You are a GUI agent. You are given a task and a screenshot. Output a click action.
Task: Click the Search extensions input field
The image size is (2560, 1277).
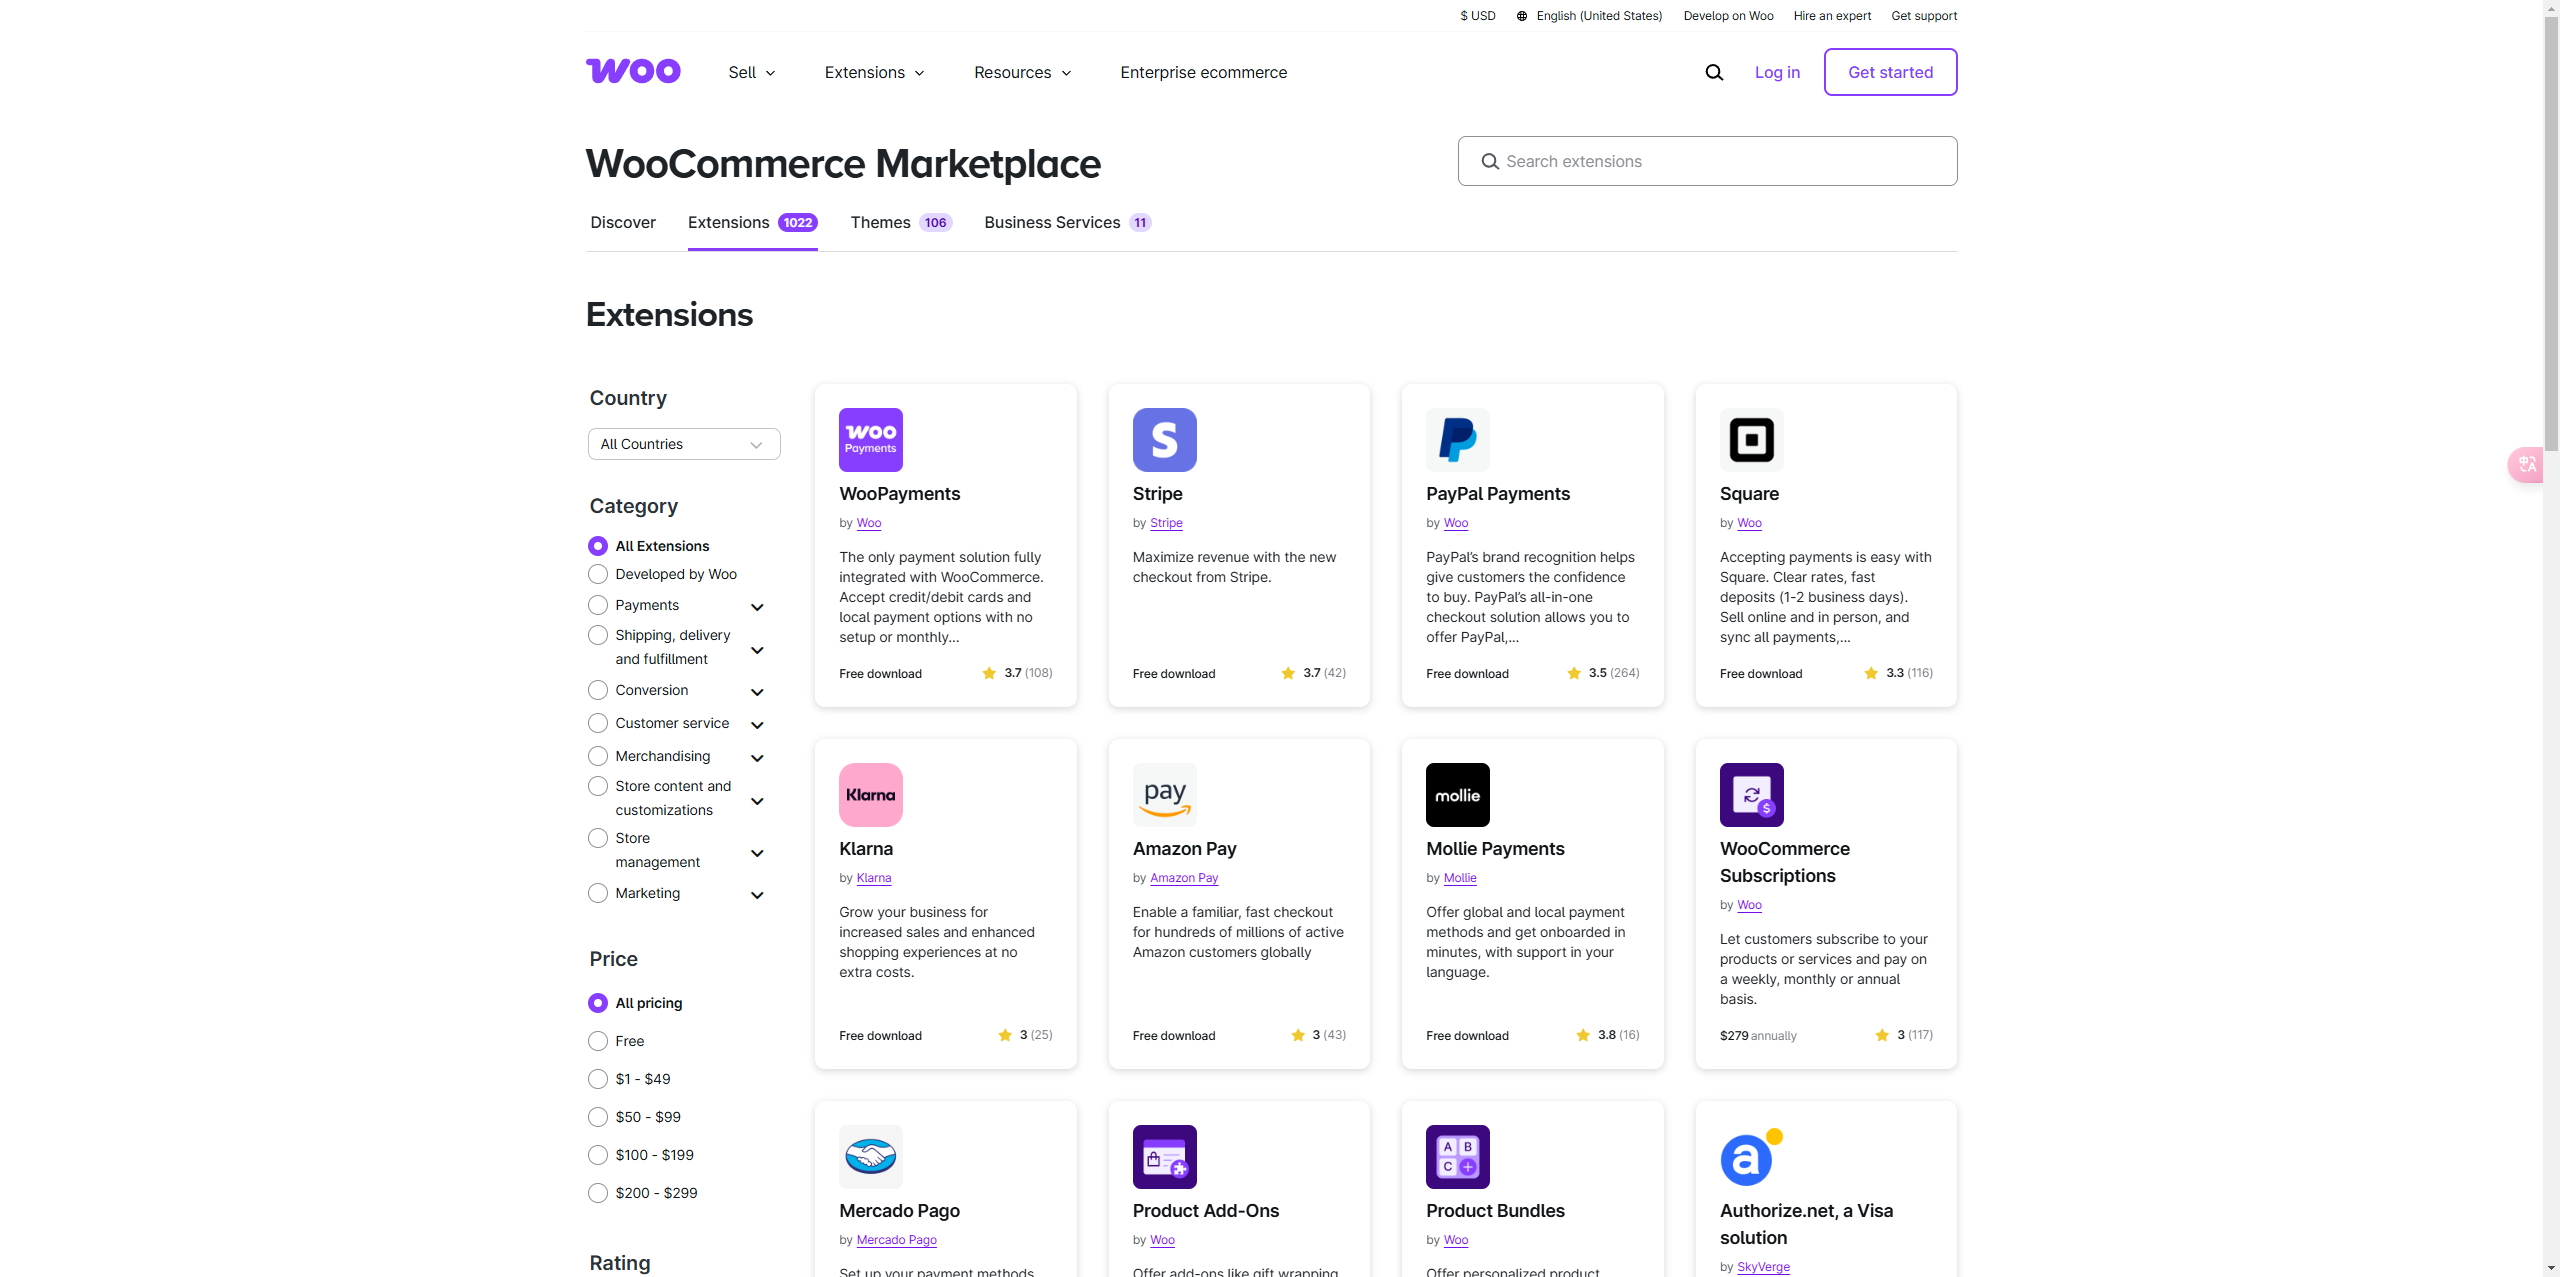tap(1707, 161)
